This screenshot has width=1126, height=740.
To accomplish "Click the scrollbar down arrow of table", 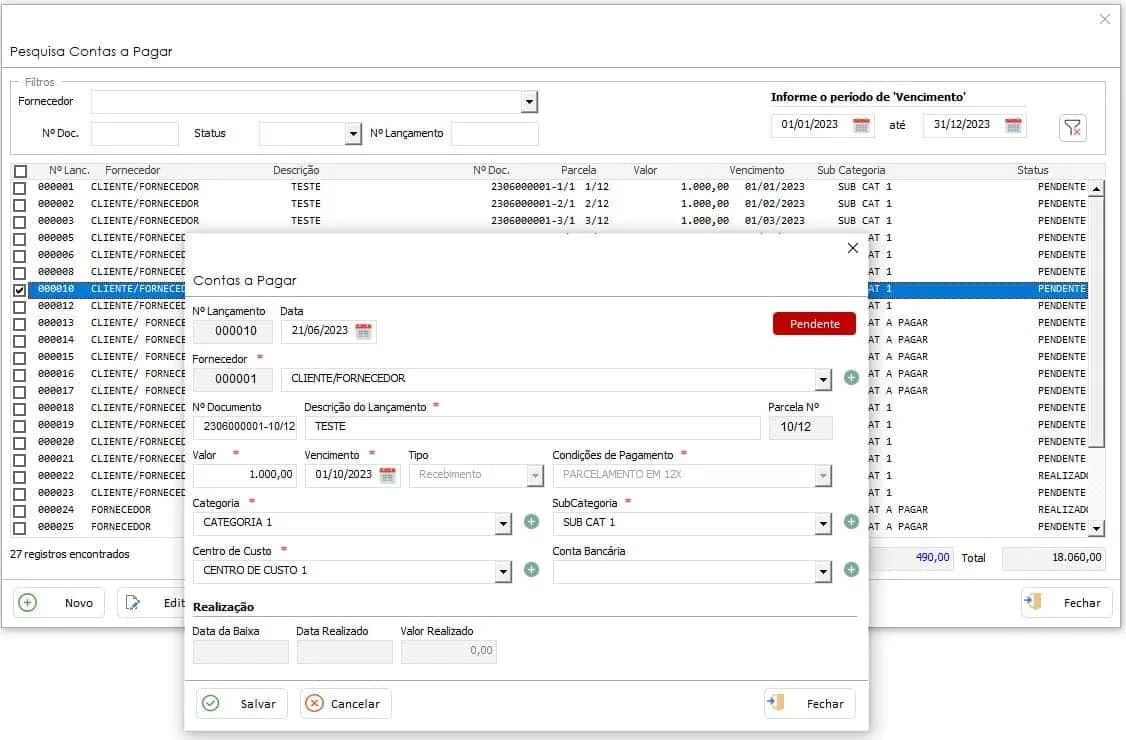I will (x=1096, y=528).
